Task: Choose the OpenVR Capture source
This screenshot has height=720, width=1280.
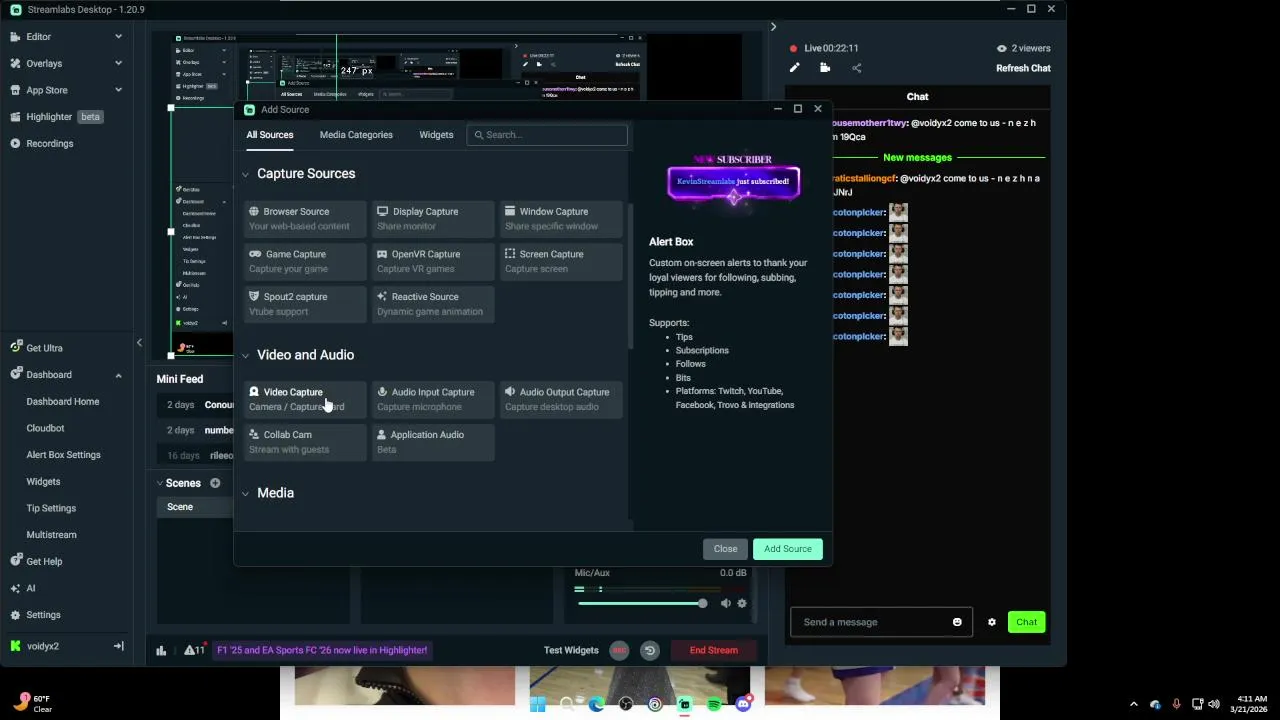Action: tap(433, 261)
